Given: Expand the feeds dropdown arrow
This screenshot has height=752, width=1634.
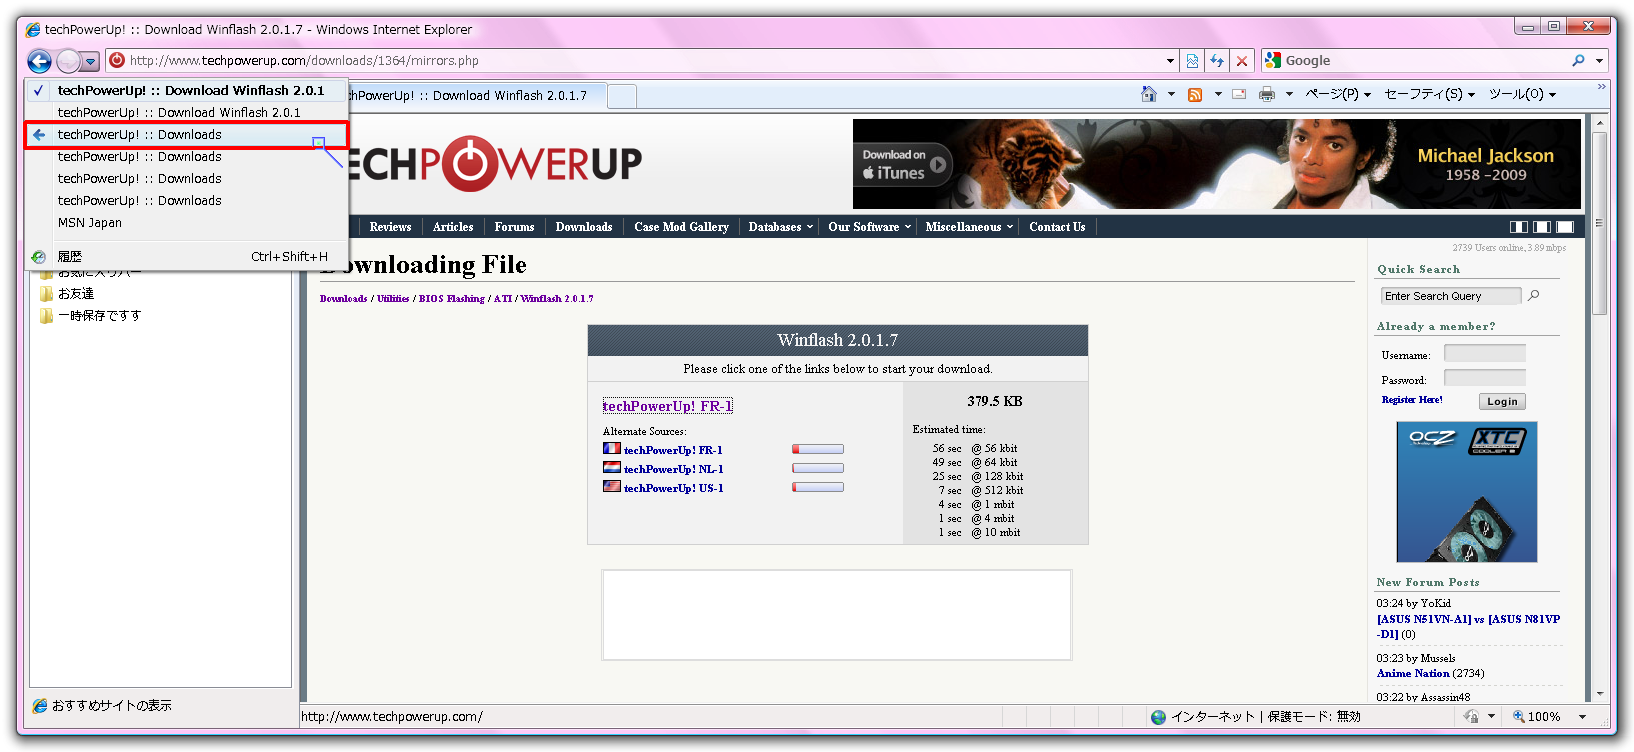Looking at the screenshot, I should pyautogui.click(x=1218, y=94).
